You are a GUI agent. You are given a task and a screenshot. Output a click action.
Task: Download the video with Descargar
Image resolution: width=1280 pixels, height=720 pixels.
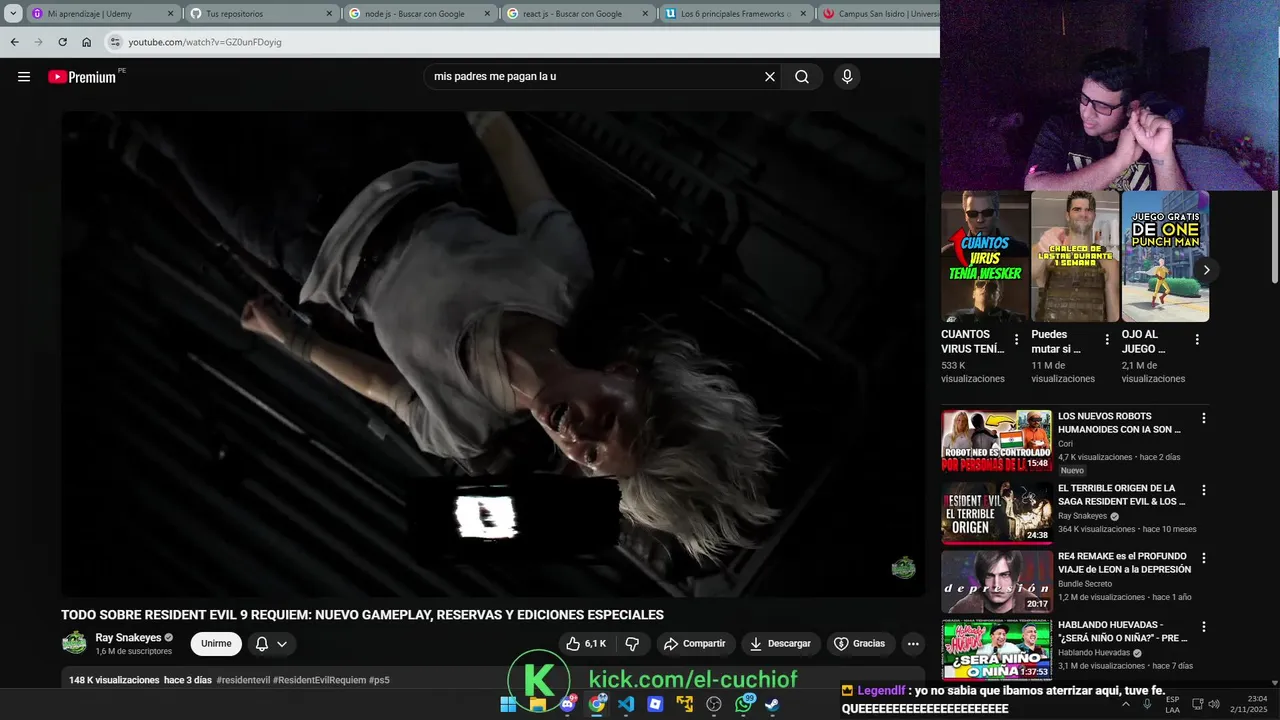pos(781,644)
